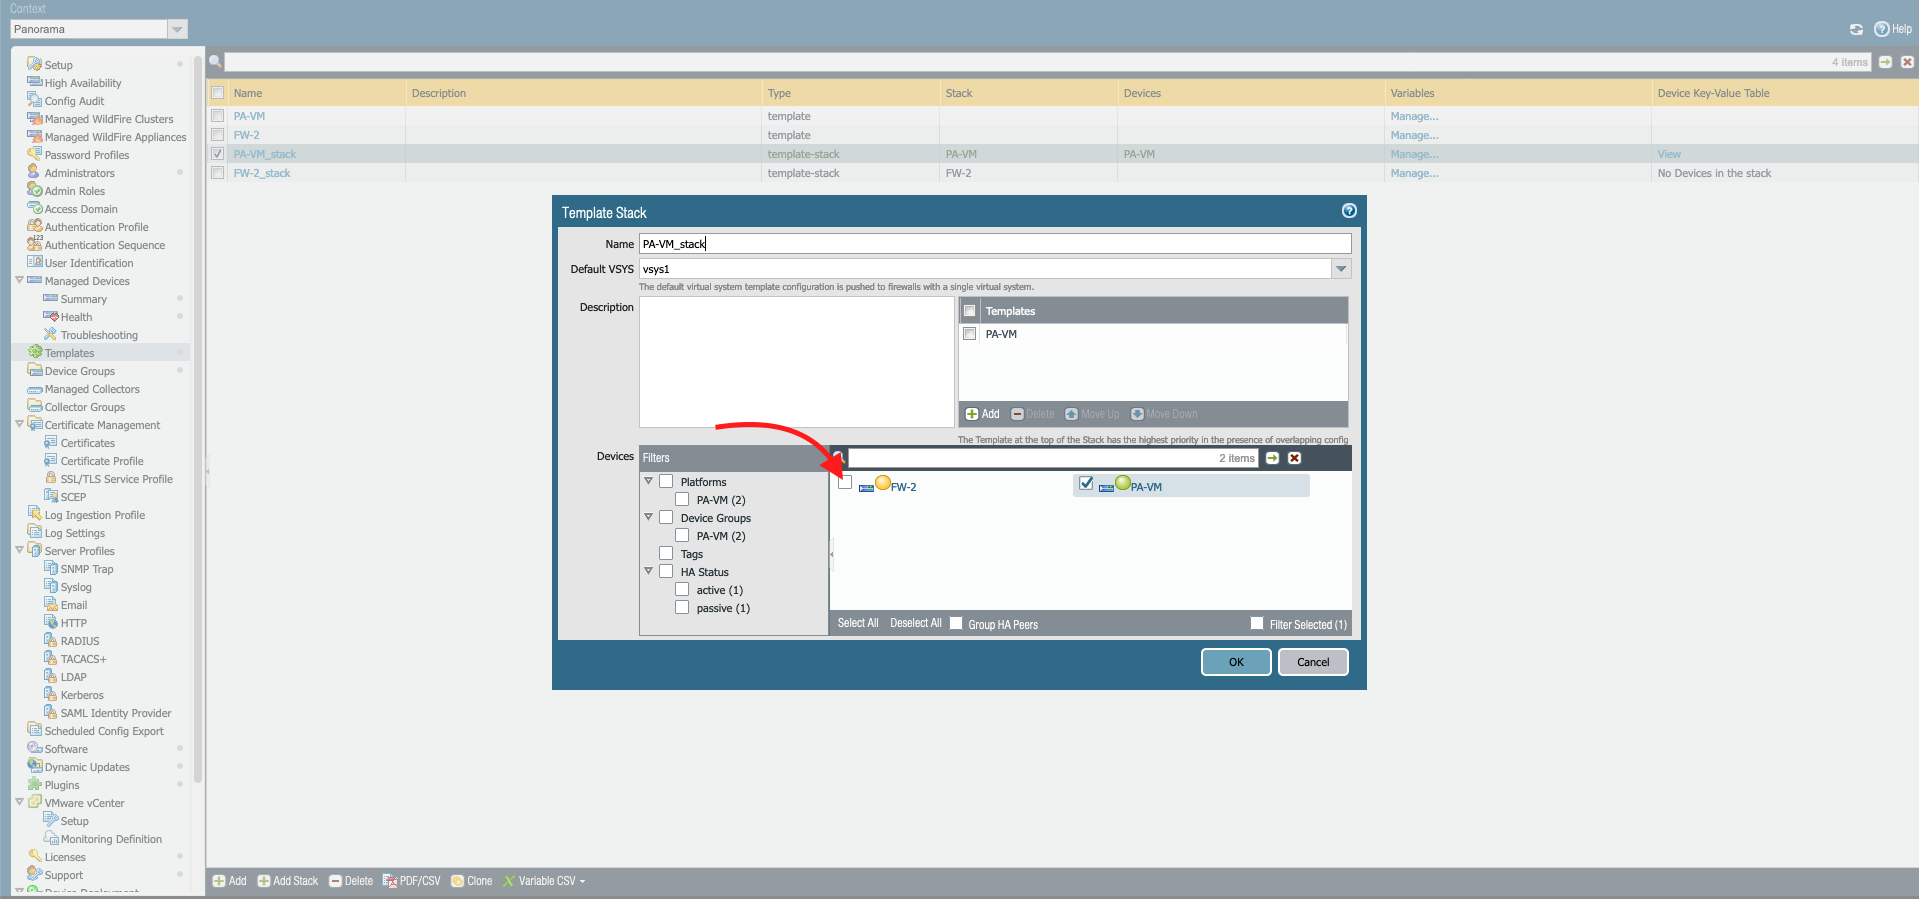Enable the Group HA Peers checkbox
1919x899 pixels.
point(956,623)
